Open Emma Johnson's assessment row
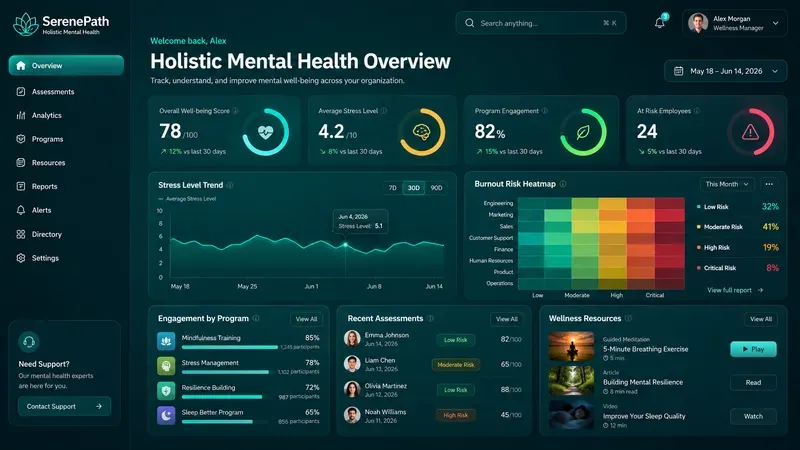The height and width of the screenshot is (450, 800). point(433,339)
